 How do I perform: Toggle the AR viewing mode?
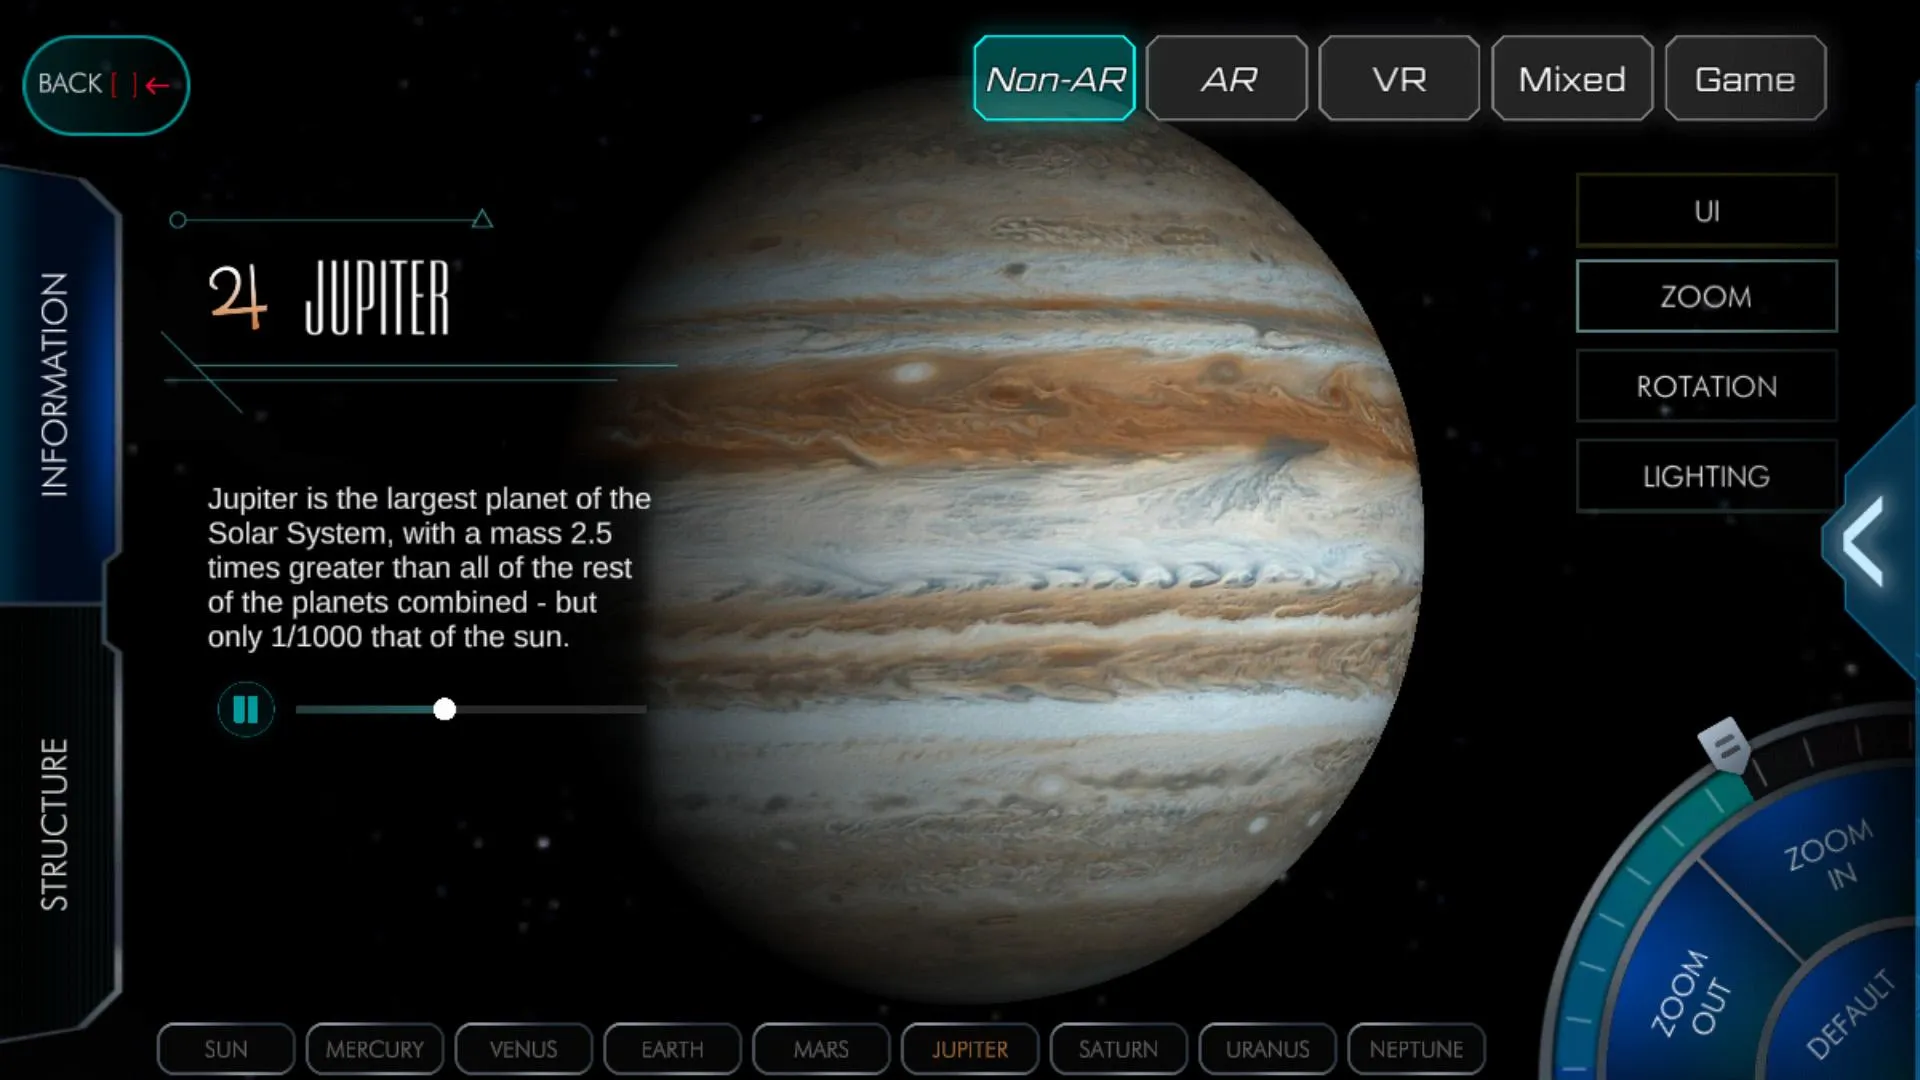1225,79
